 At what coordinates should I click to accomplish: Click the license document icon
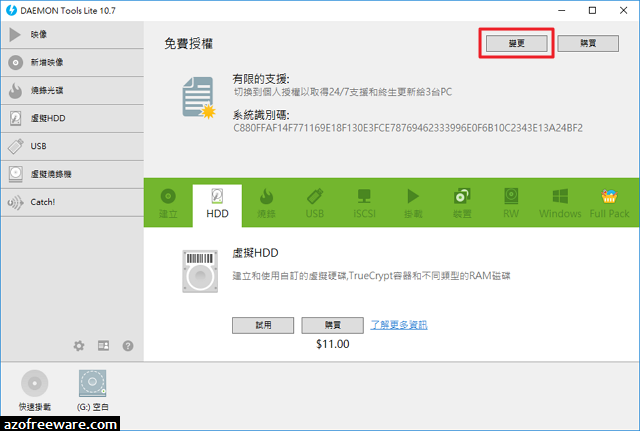[x=199, y=98]
